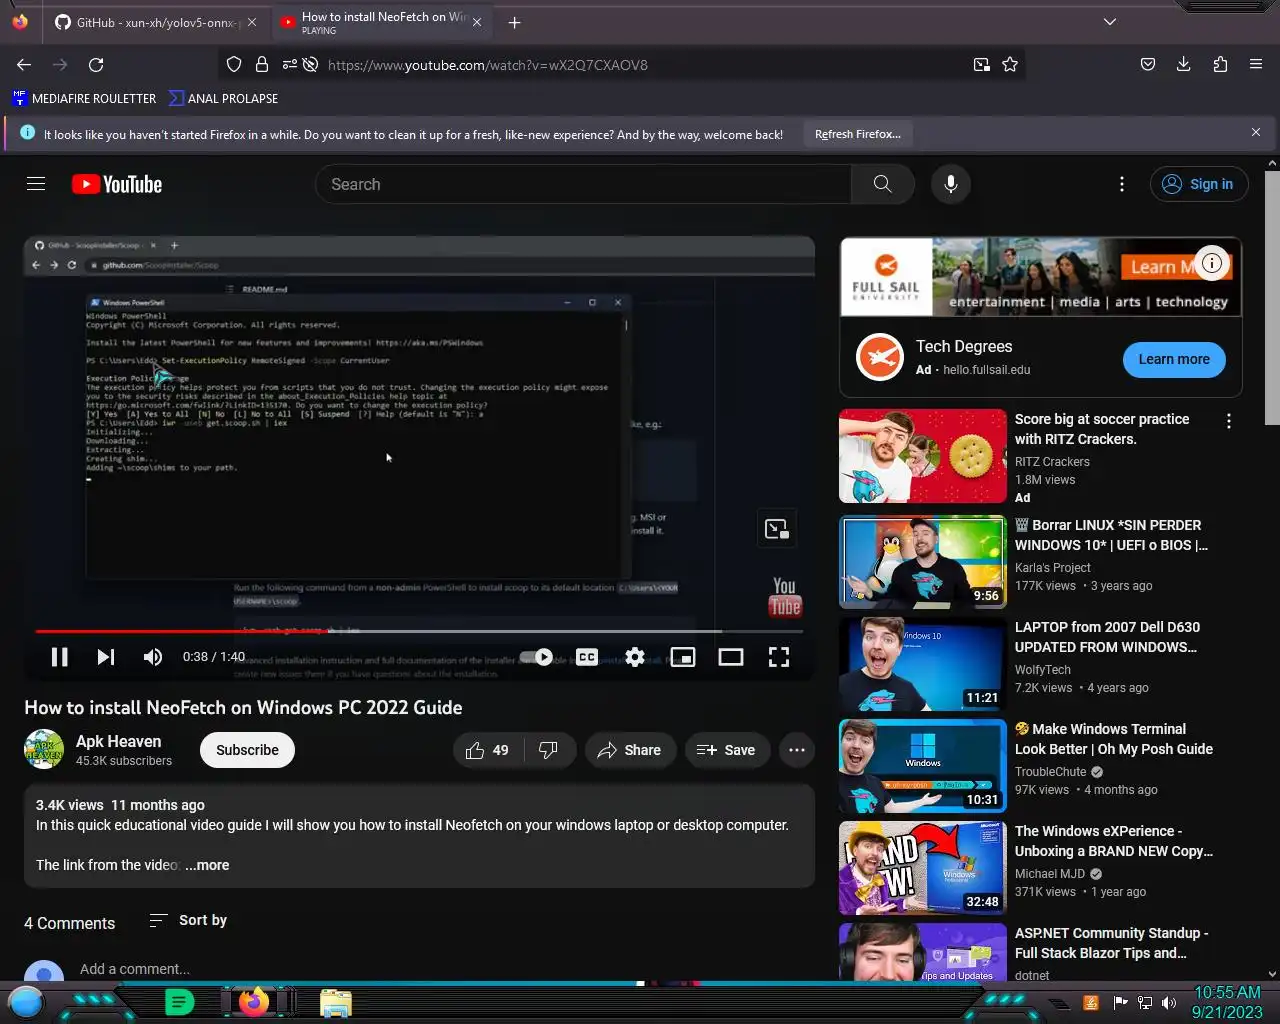This screenshot has width=1280, height=1024.
Task: Open Borrar LINUX video thumbnail
Action: 922,562
